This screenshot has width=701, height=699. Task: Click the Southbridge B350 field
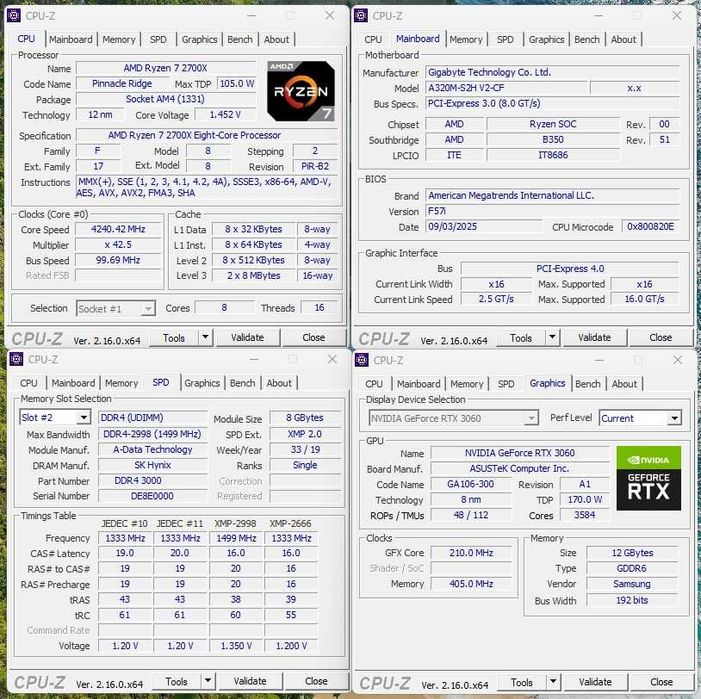553,139
